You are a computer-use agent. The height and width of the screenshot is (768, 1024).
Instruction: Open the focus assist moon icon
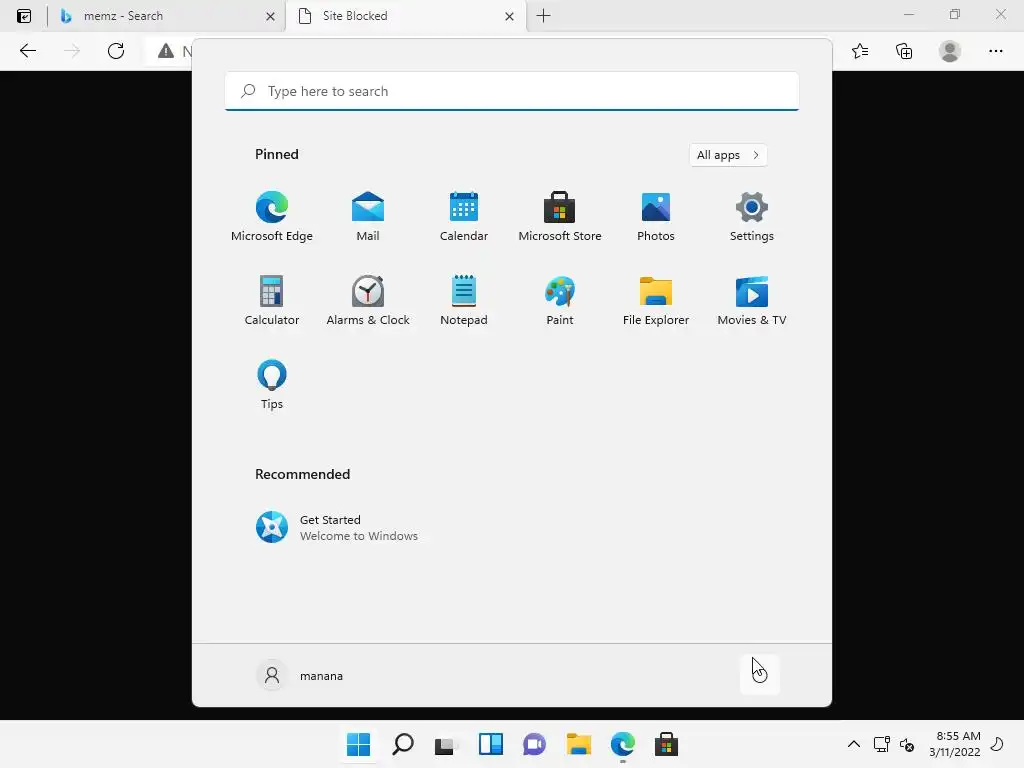(x=998, y=744)
